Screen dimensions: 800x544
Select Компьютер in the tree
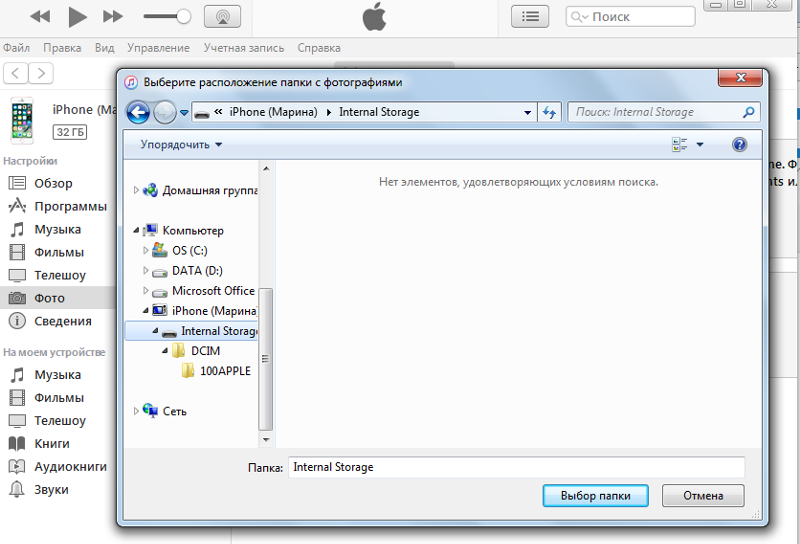pyautogui.click(x=193, y=231)
